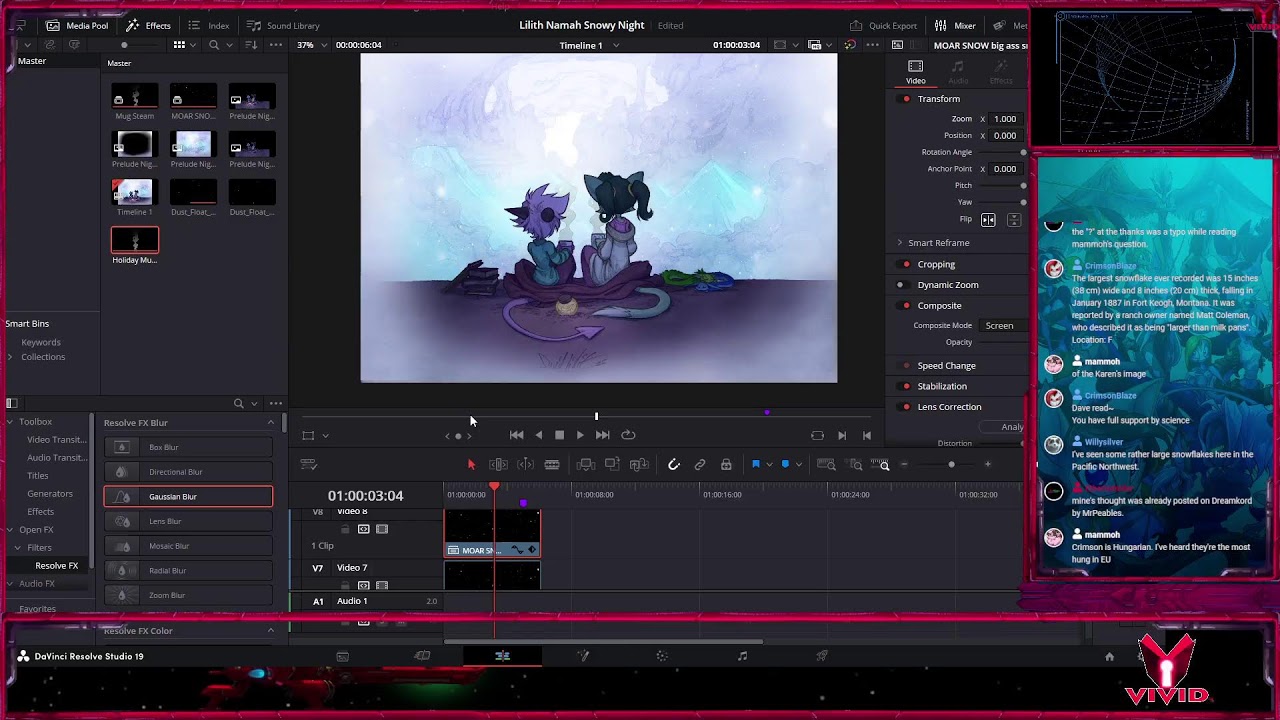
Task: Select the Blade Edit Mode tool
Action: [x=551, y=464]
